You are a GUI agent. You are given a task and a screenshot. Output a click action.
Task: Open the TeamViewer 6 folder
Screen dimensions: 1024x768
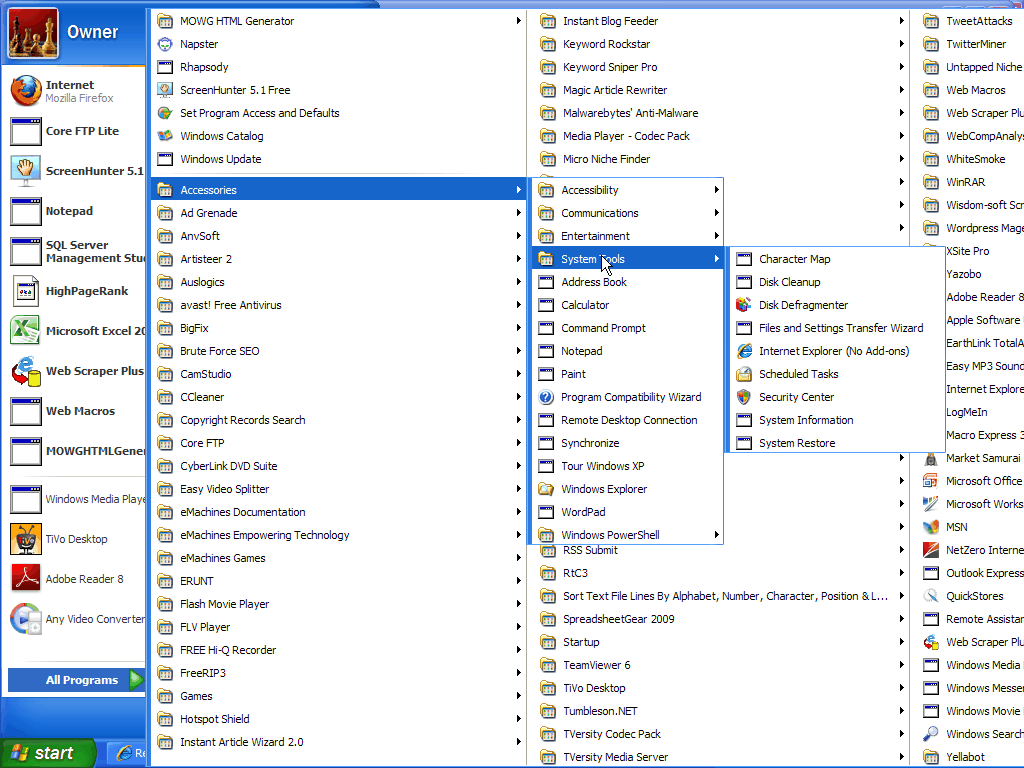(722, 665)
